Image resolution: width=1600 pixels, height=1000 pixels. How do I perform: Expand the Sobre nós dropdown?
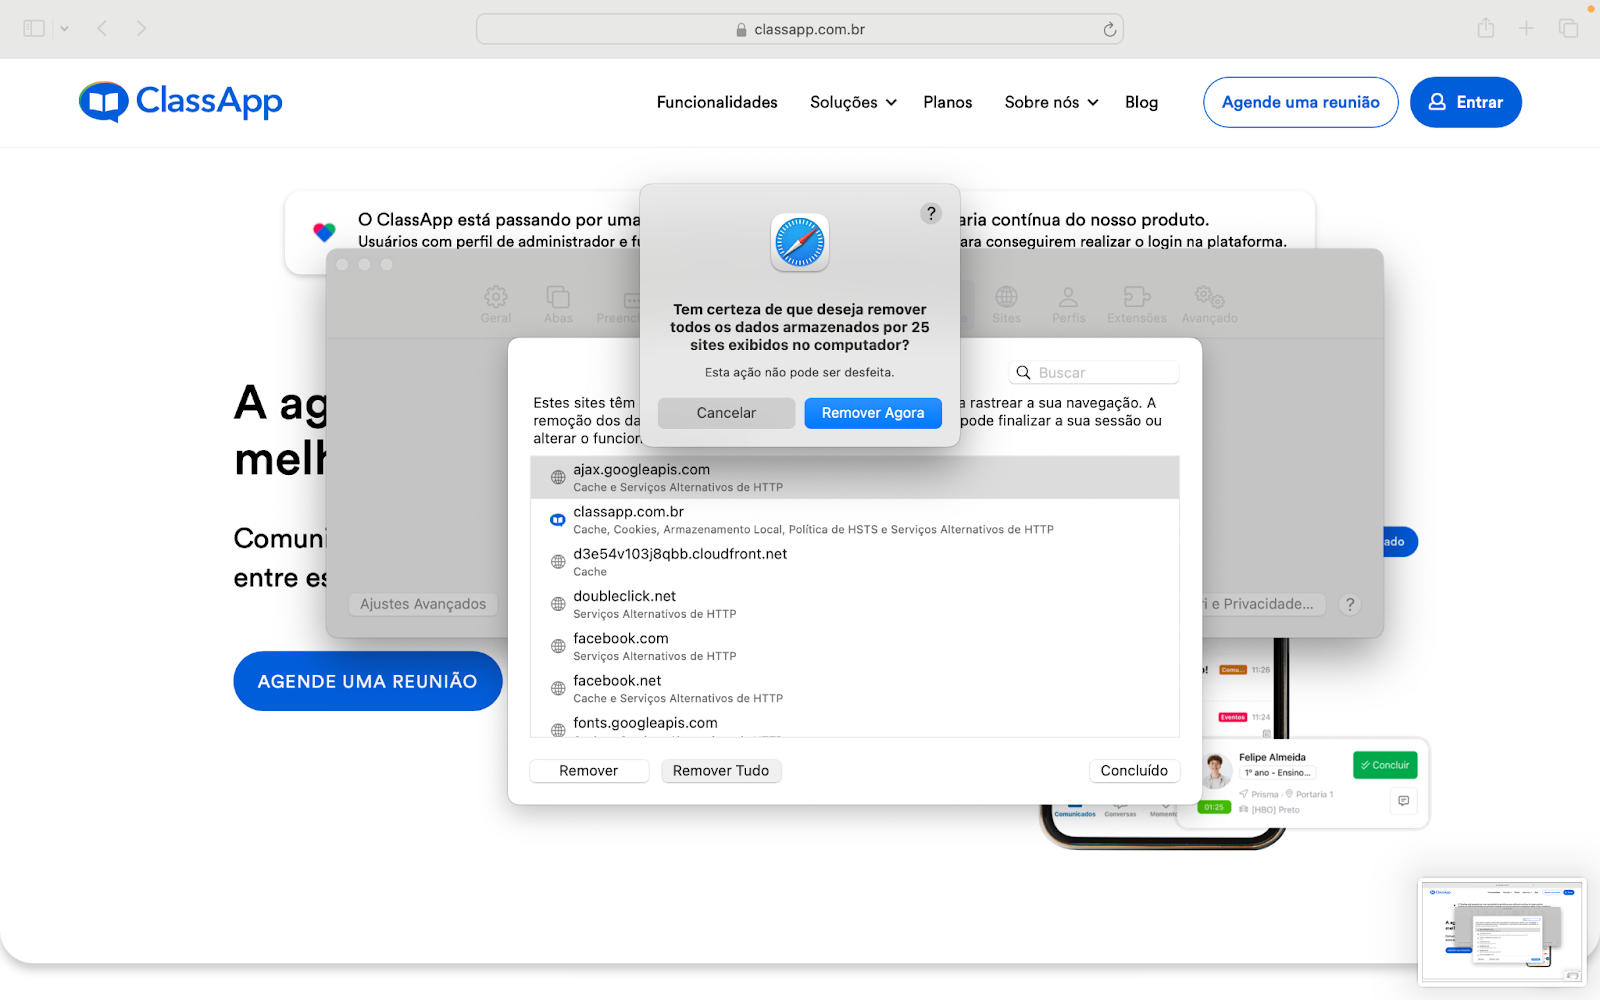1051,102
